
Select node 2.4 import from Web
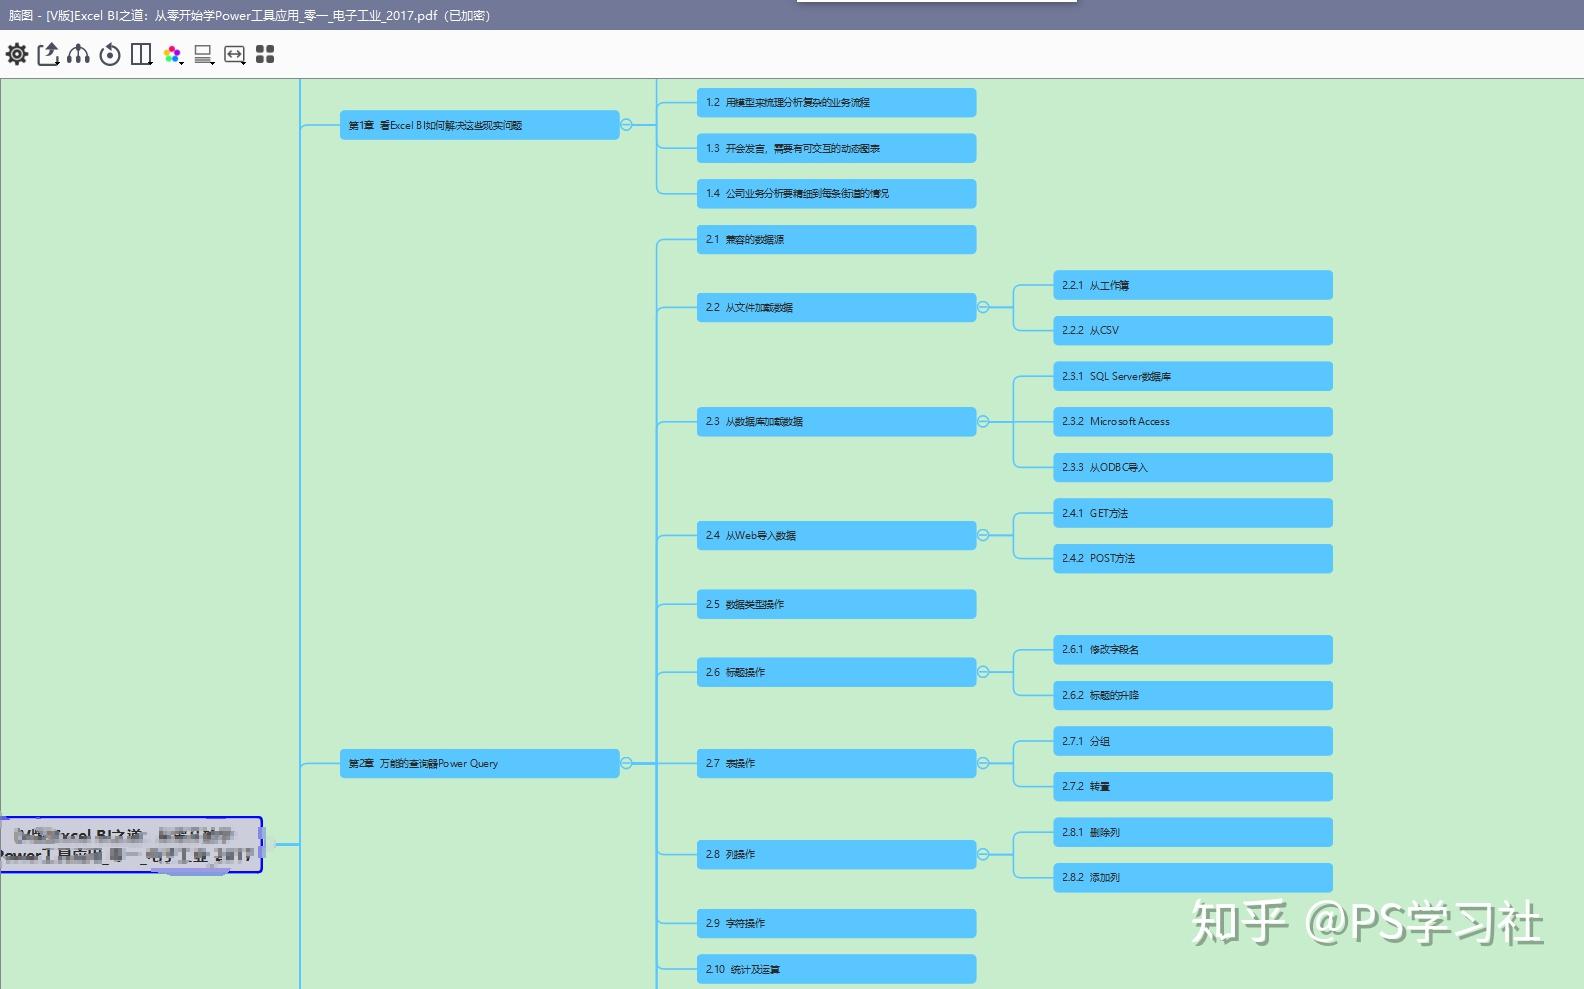836,535
